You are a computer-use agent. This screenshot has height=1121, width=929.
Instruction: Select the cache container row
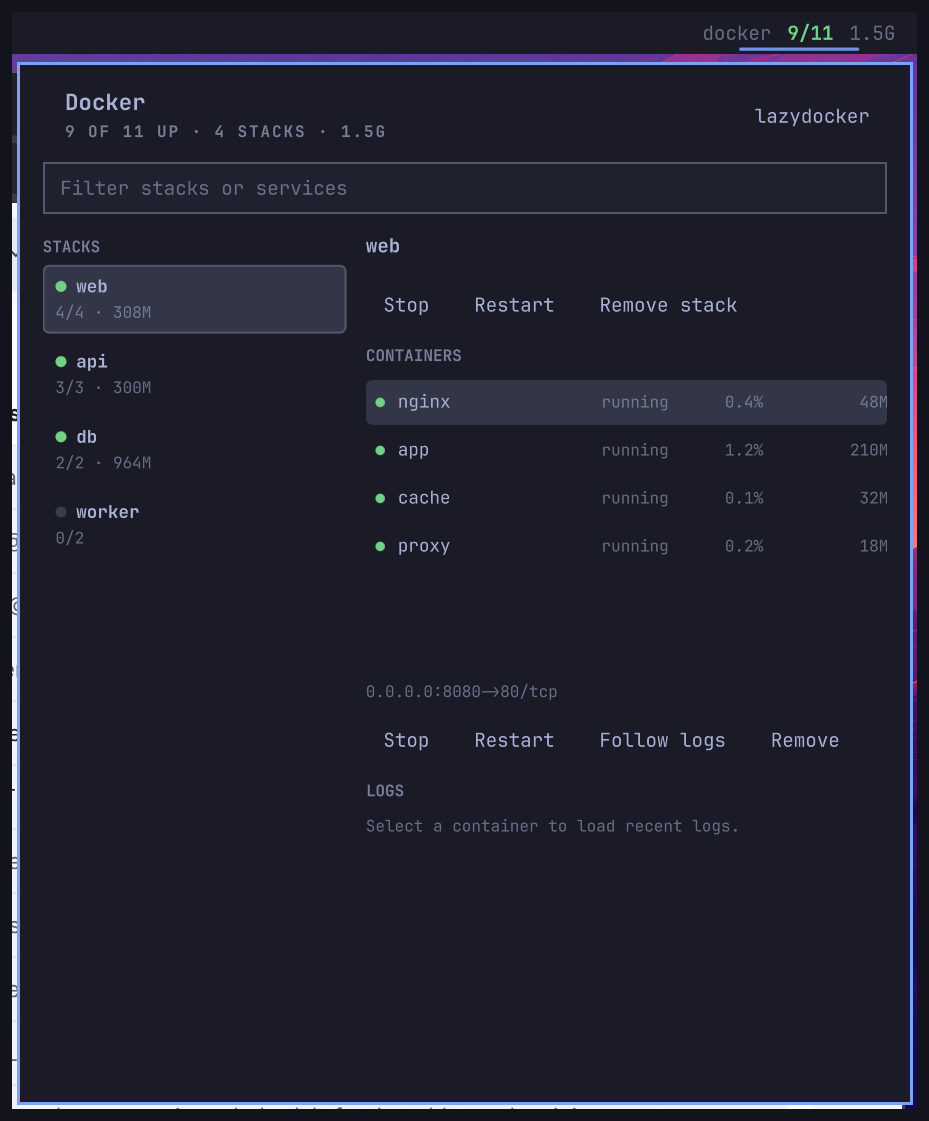tap(626, 498)
